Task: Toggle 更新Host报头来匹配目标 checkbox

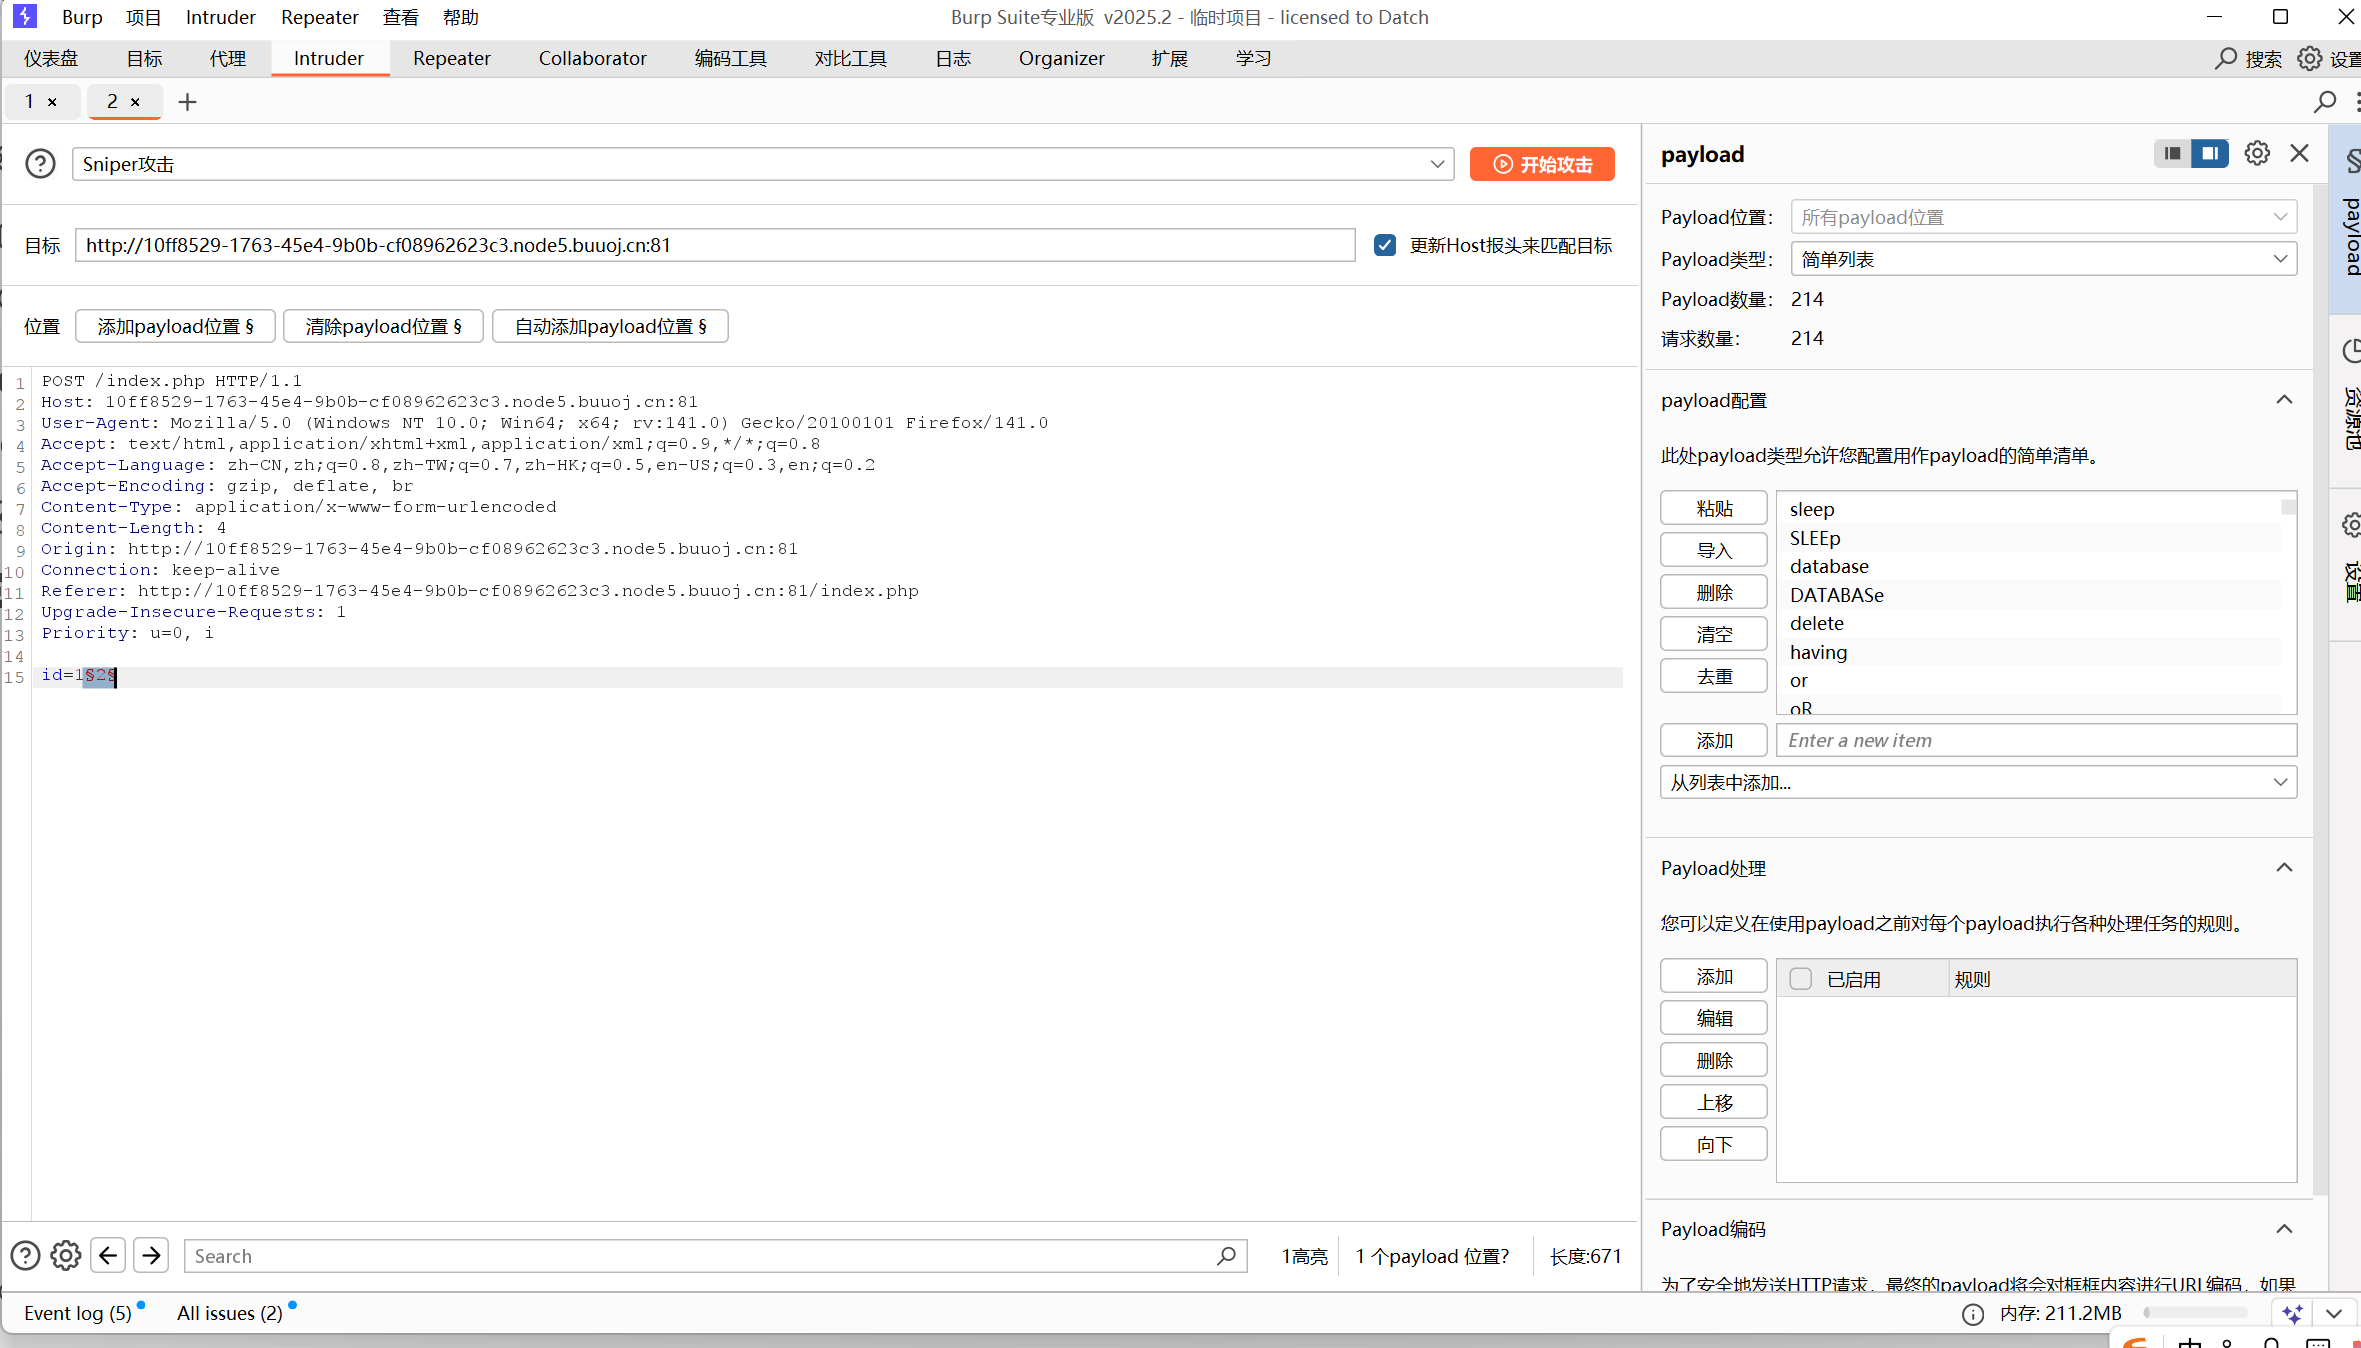Action: (x=1385, y=245)
